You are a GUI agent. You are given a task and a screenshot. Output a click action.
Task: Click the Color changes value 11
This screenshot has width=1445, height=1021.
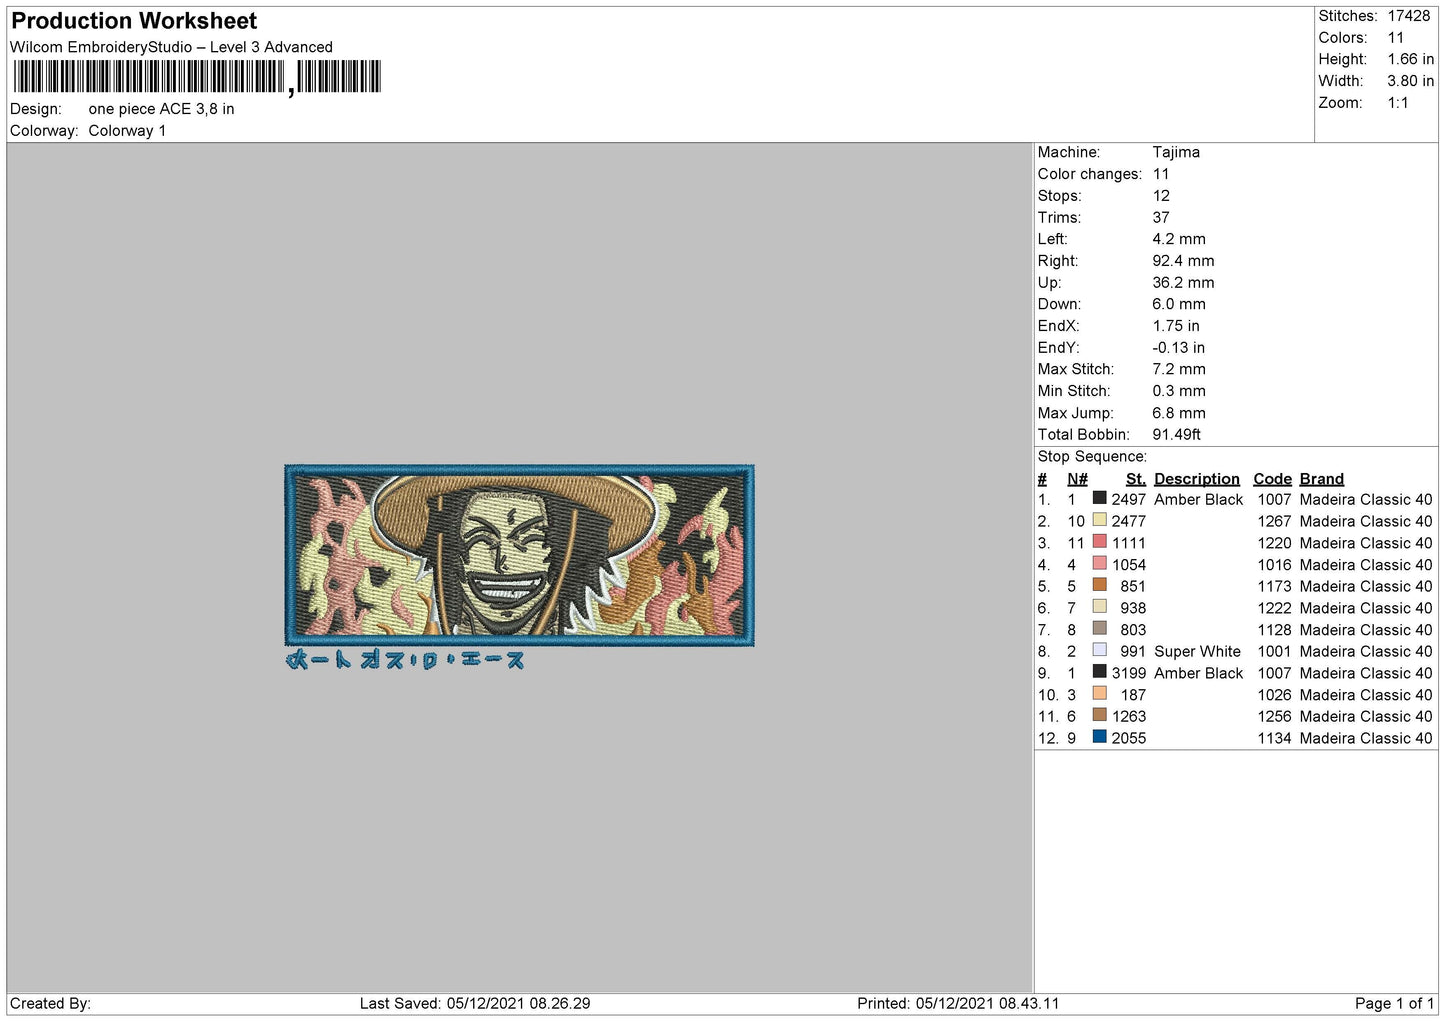coord(1161,174)
